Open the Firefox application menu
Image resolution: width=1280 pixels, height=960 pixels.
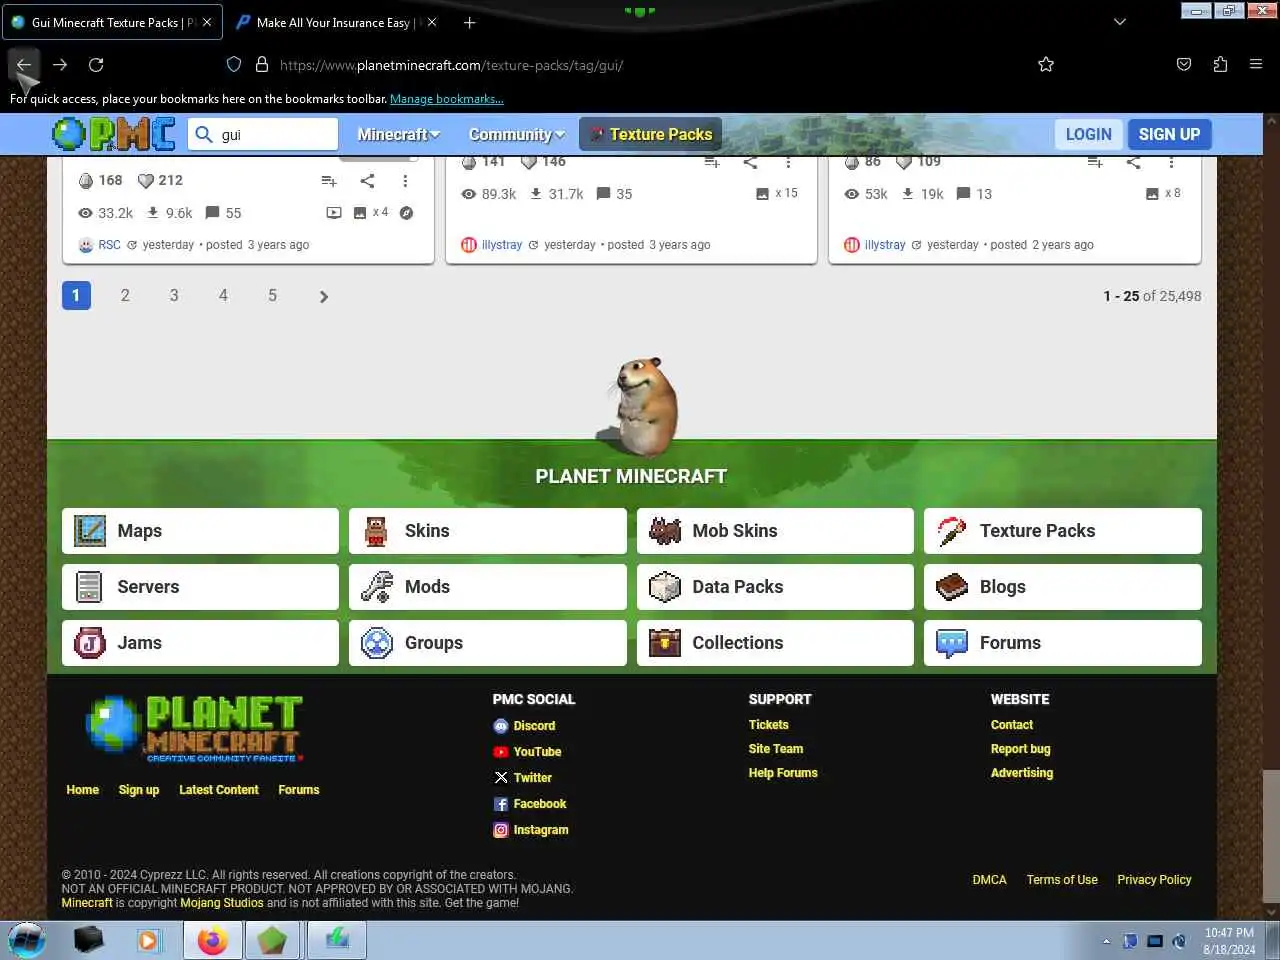(1256, 64)
